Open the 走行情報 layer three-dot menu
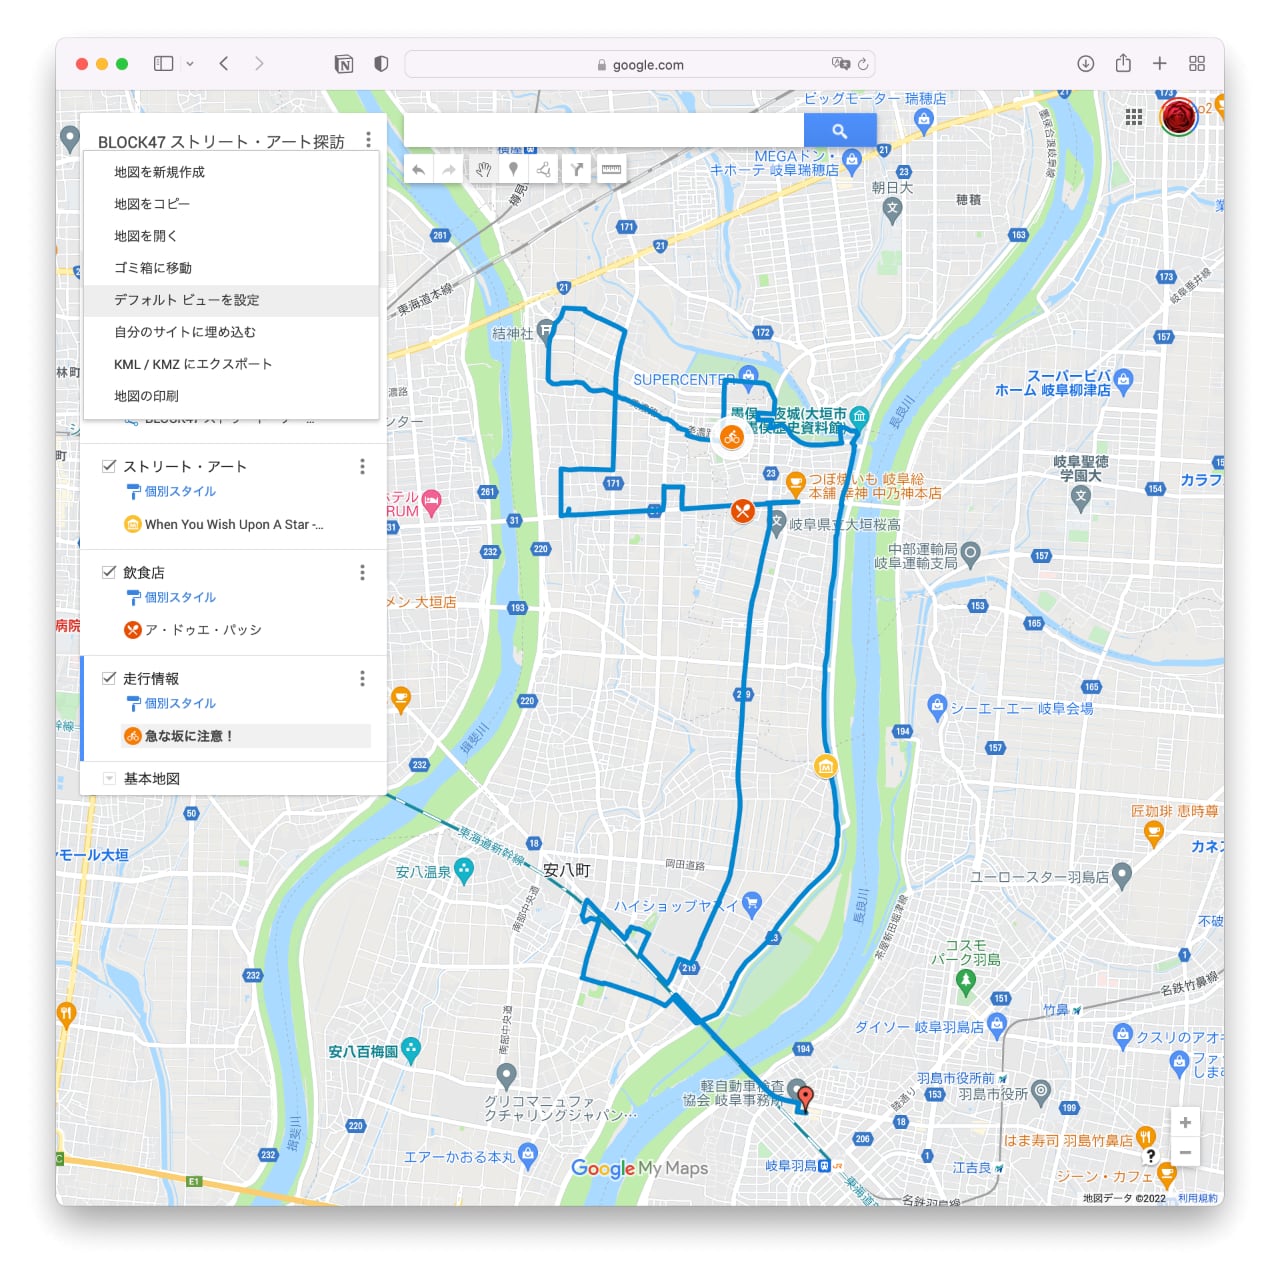This screenshot has width=1280, height=1280. tap(362, 679)
